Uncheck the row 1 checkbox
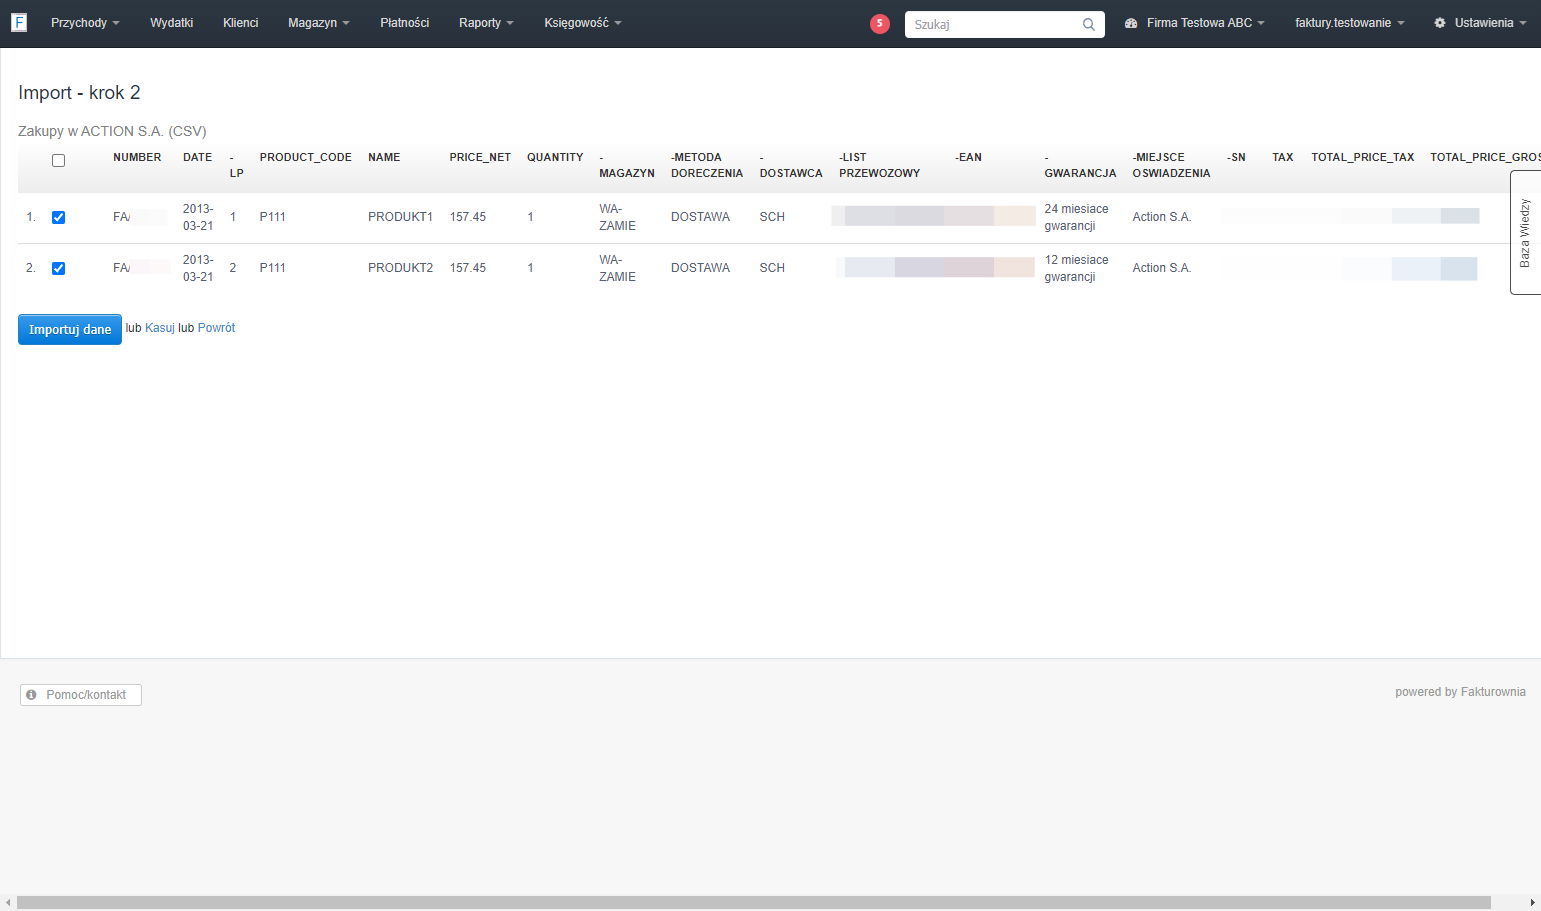Image resolution: width=1541 pixels, height=911 pixels. (58, 218)
